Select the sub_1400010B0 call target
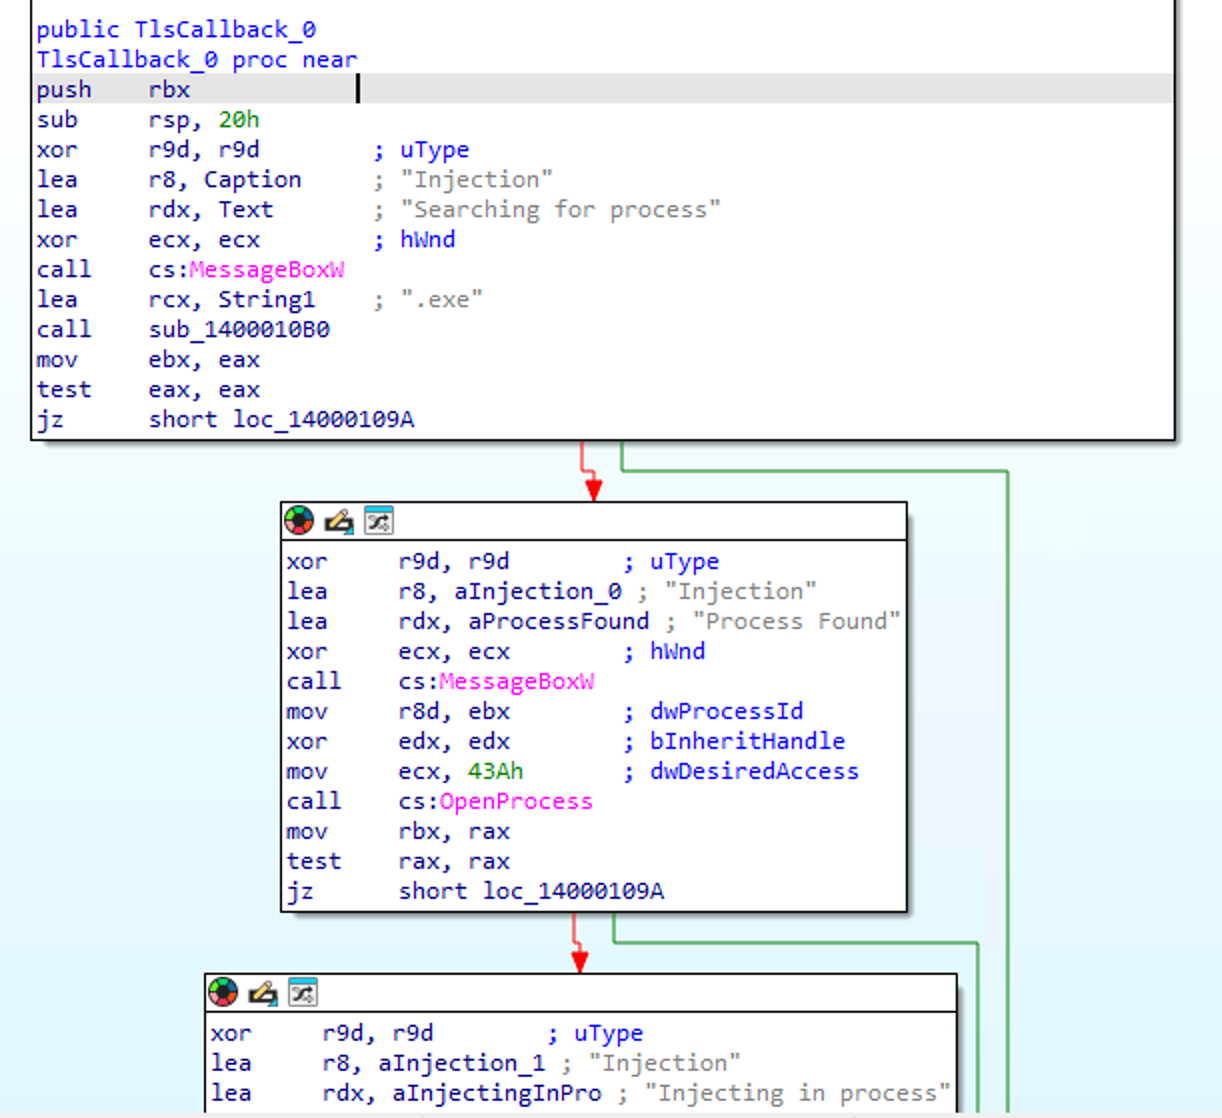Screen dimensions: 1222x1118 (239, 329)
